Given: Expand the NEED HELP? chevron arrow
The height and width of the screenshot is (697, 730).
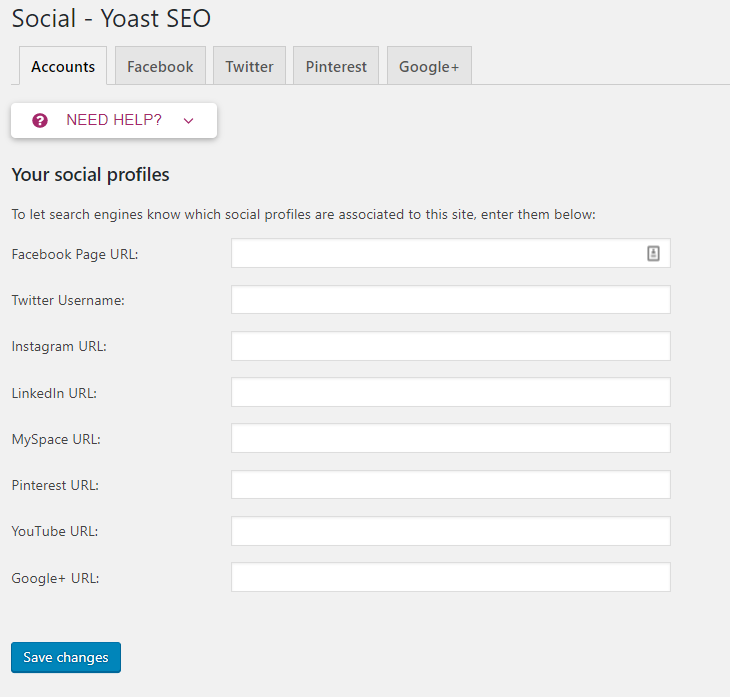Looking at the screenshot, I should coord(188,121).
